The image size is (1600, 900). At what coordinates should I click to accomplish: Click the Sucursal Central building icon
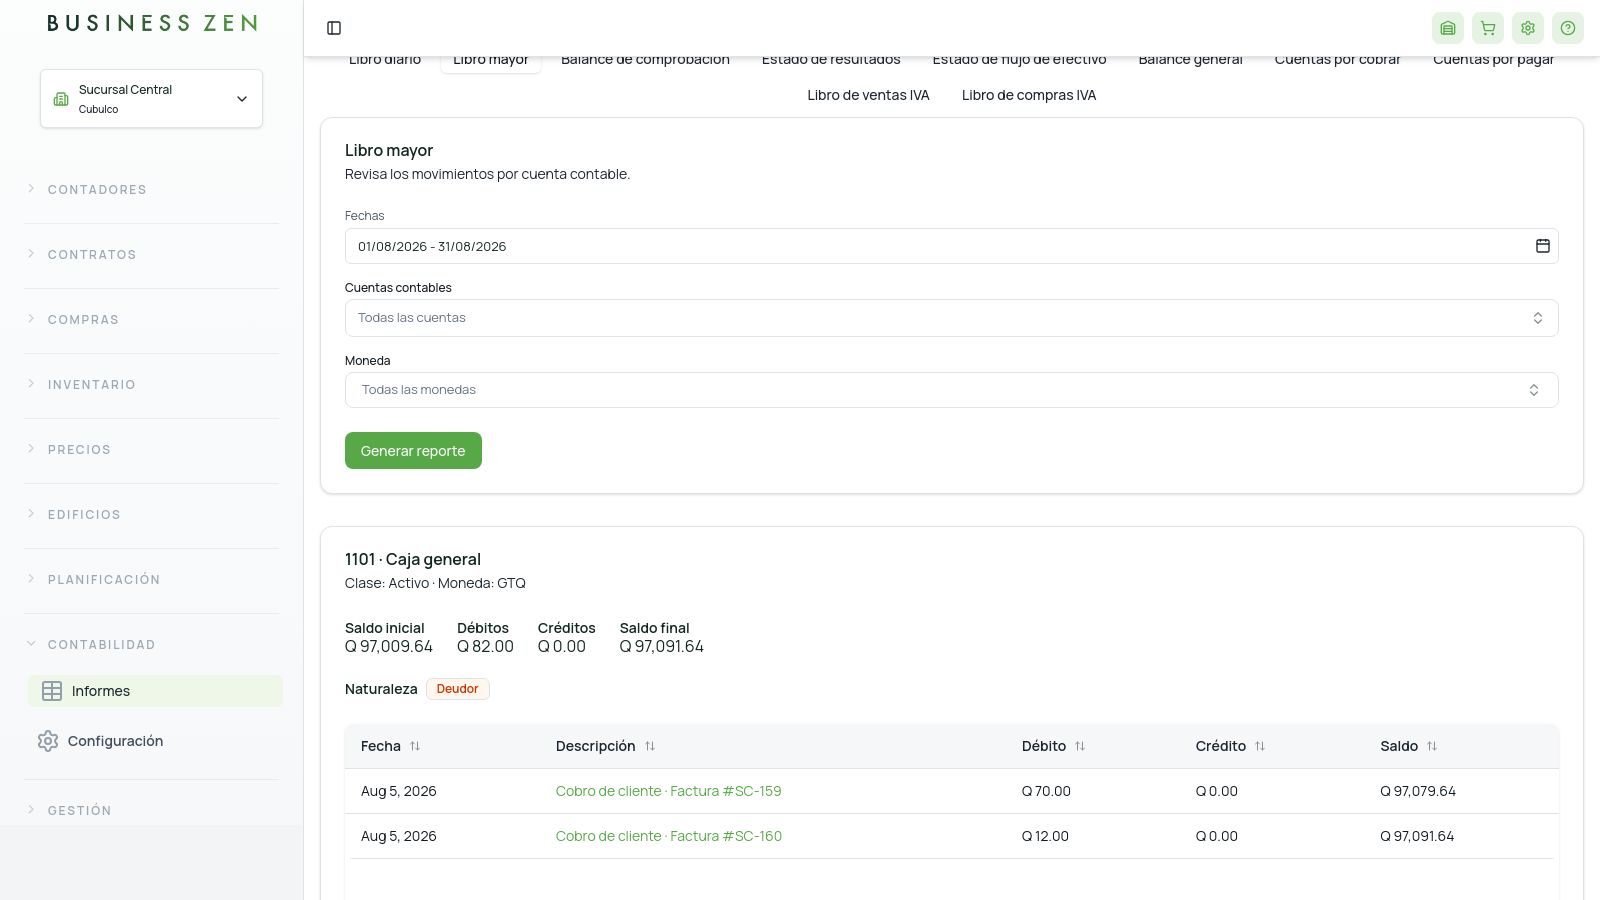[61, 99]
